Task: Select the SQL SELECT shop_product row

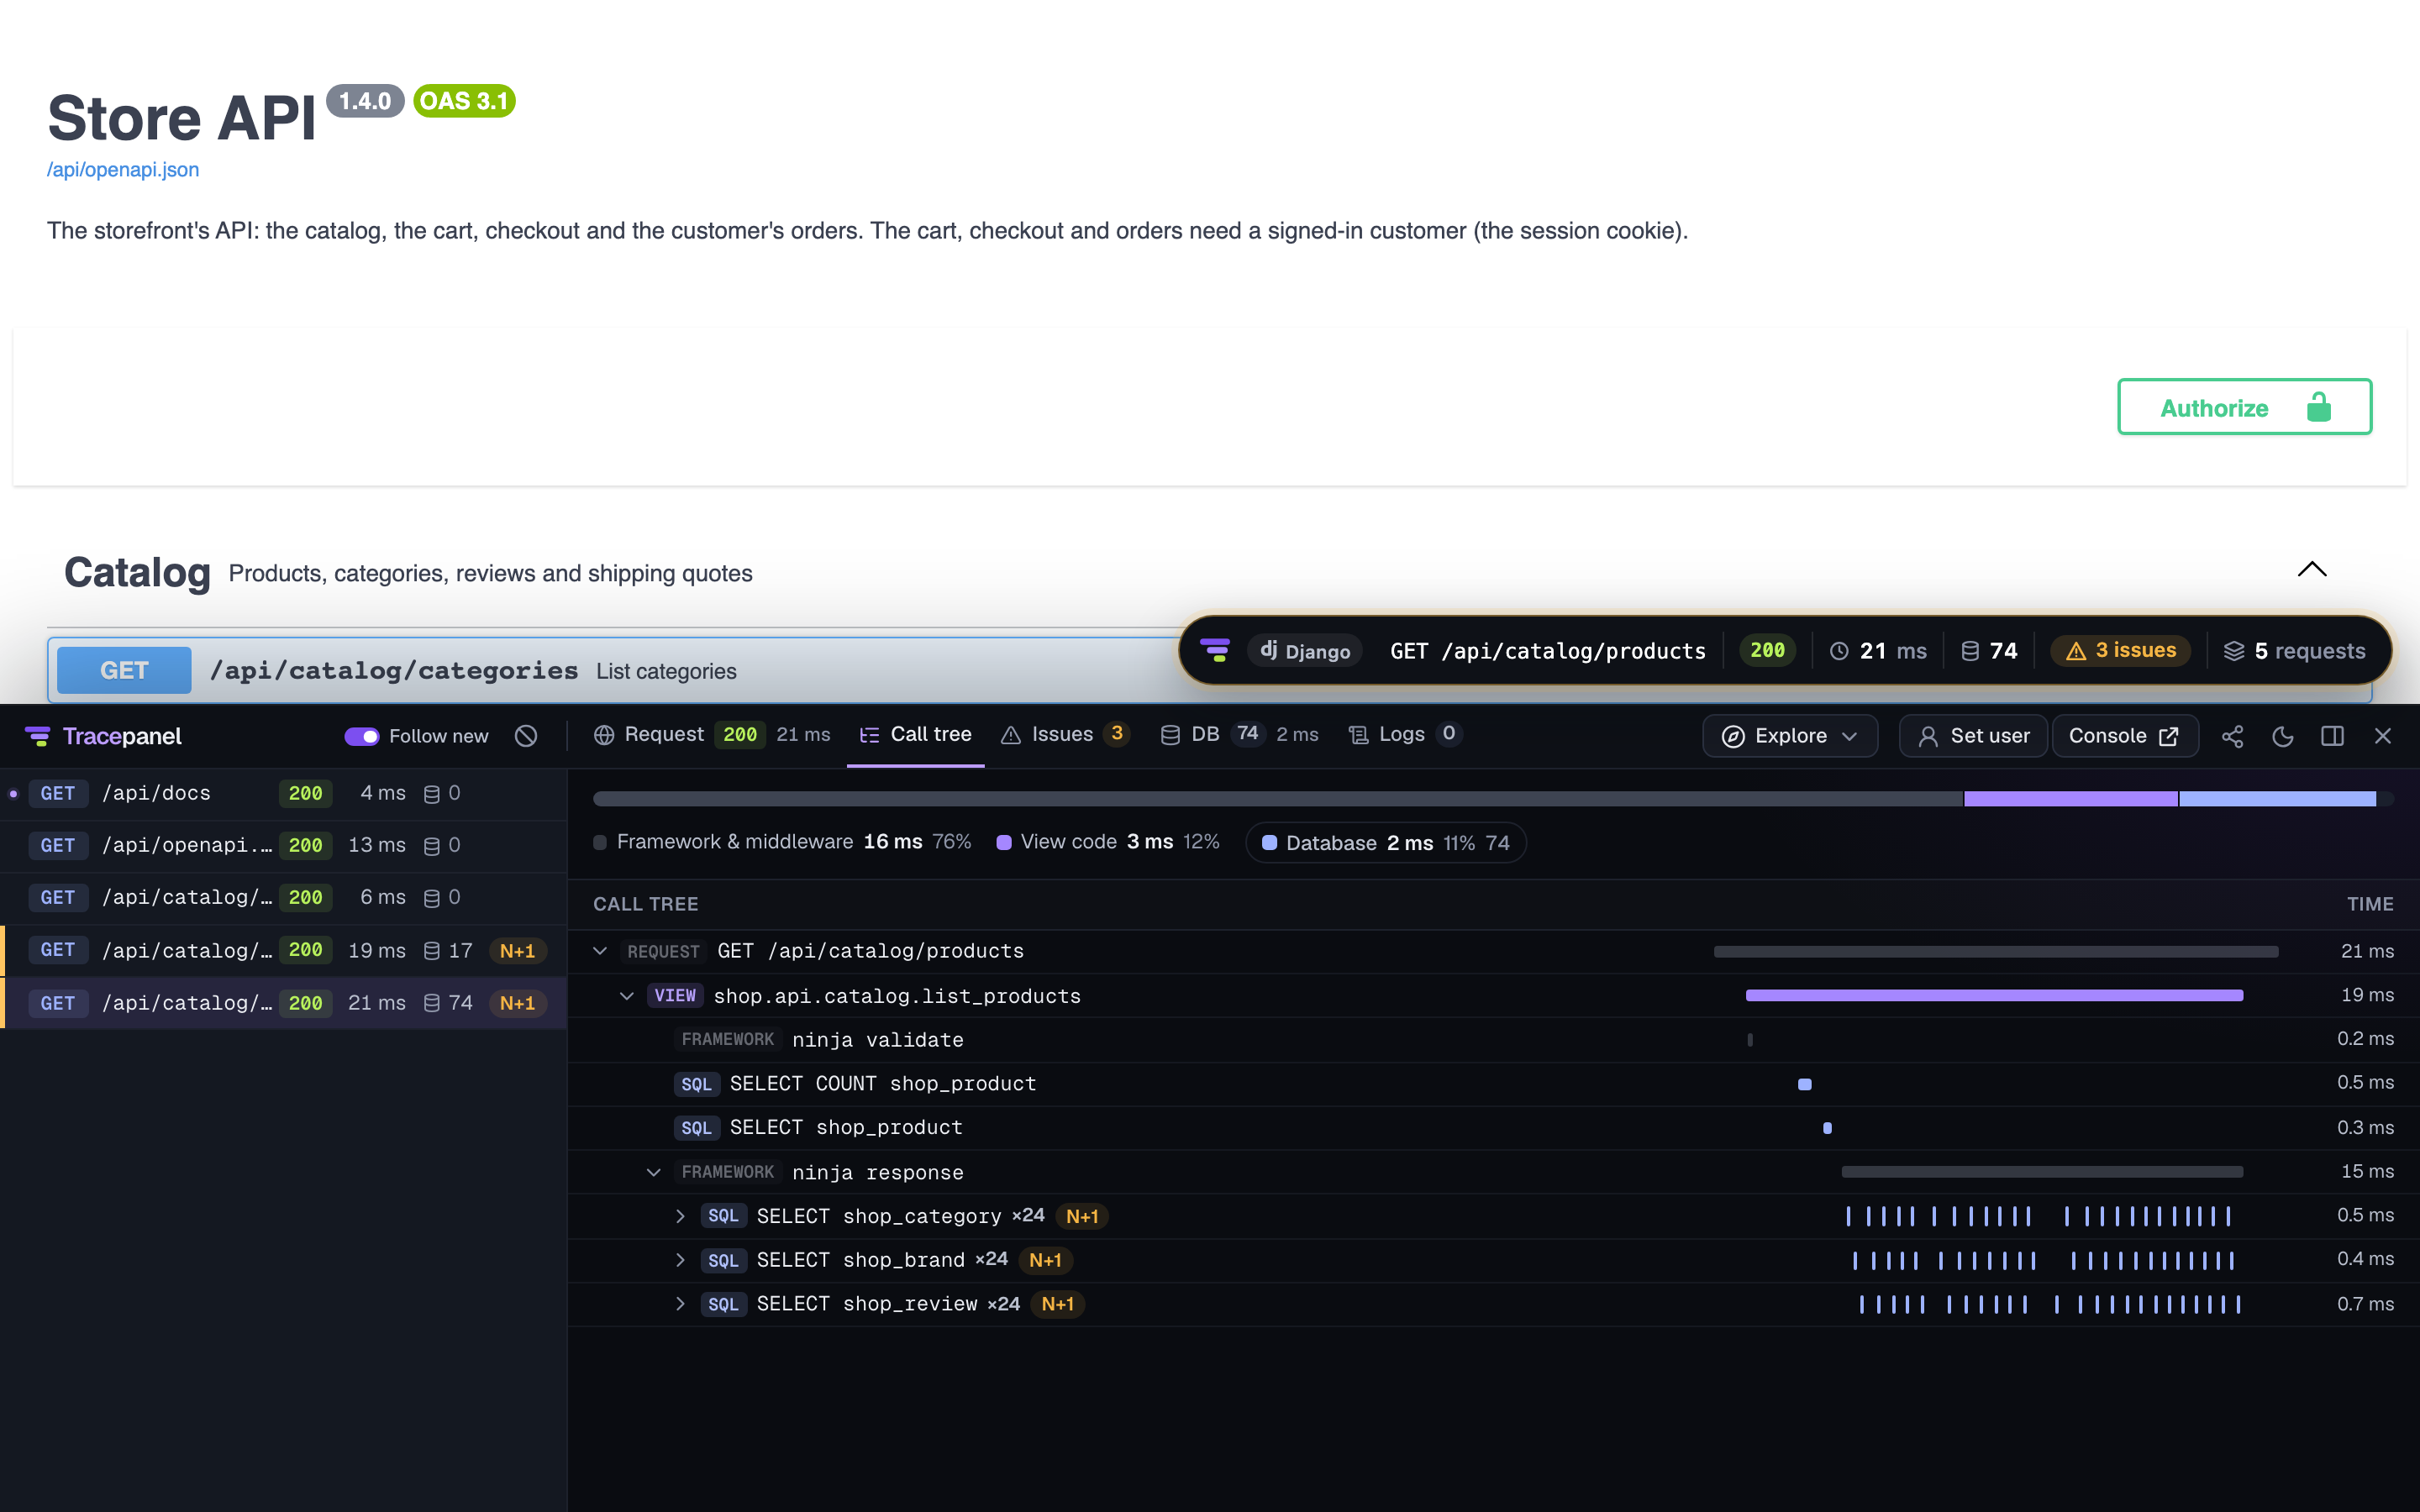Action: (x=1494, y=1128)
